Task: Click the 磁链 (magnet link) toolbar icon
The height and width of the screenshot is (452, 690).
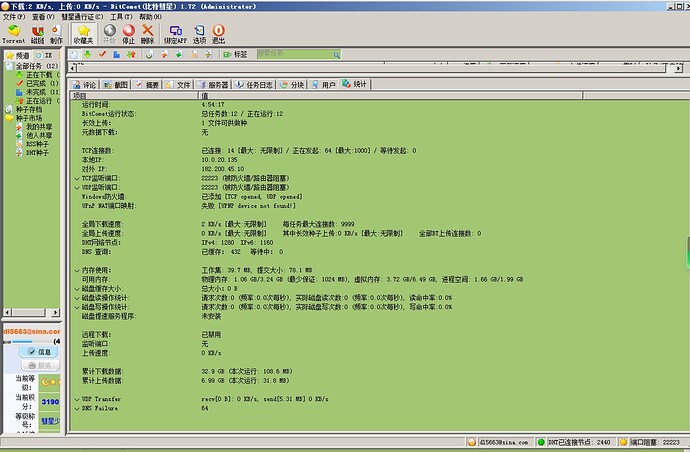Action: [x=37, y=34]
